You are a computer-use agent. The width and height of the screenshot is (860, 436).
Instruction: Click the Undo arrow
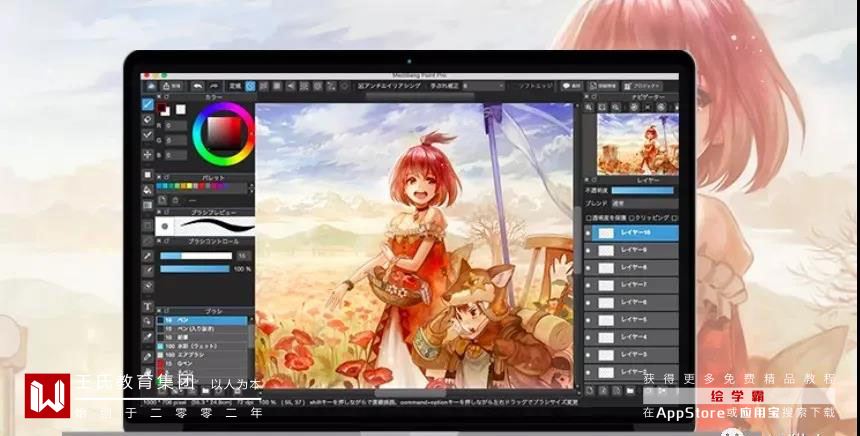(x=197, y=86)
